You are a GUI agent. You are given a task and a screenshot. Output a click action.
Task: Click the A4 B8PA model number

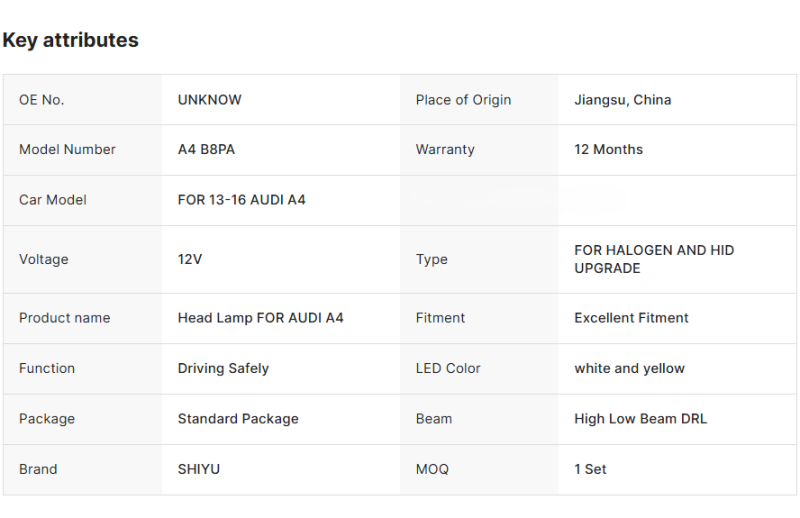point(206,150)
